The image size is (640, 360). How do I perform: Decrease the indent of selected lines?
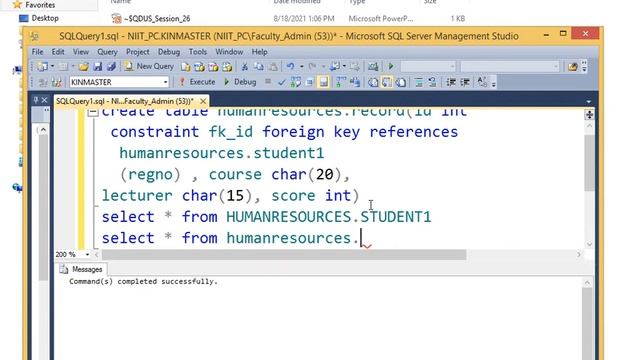click(x=451, y=82)
